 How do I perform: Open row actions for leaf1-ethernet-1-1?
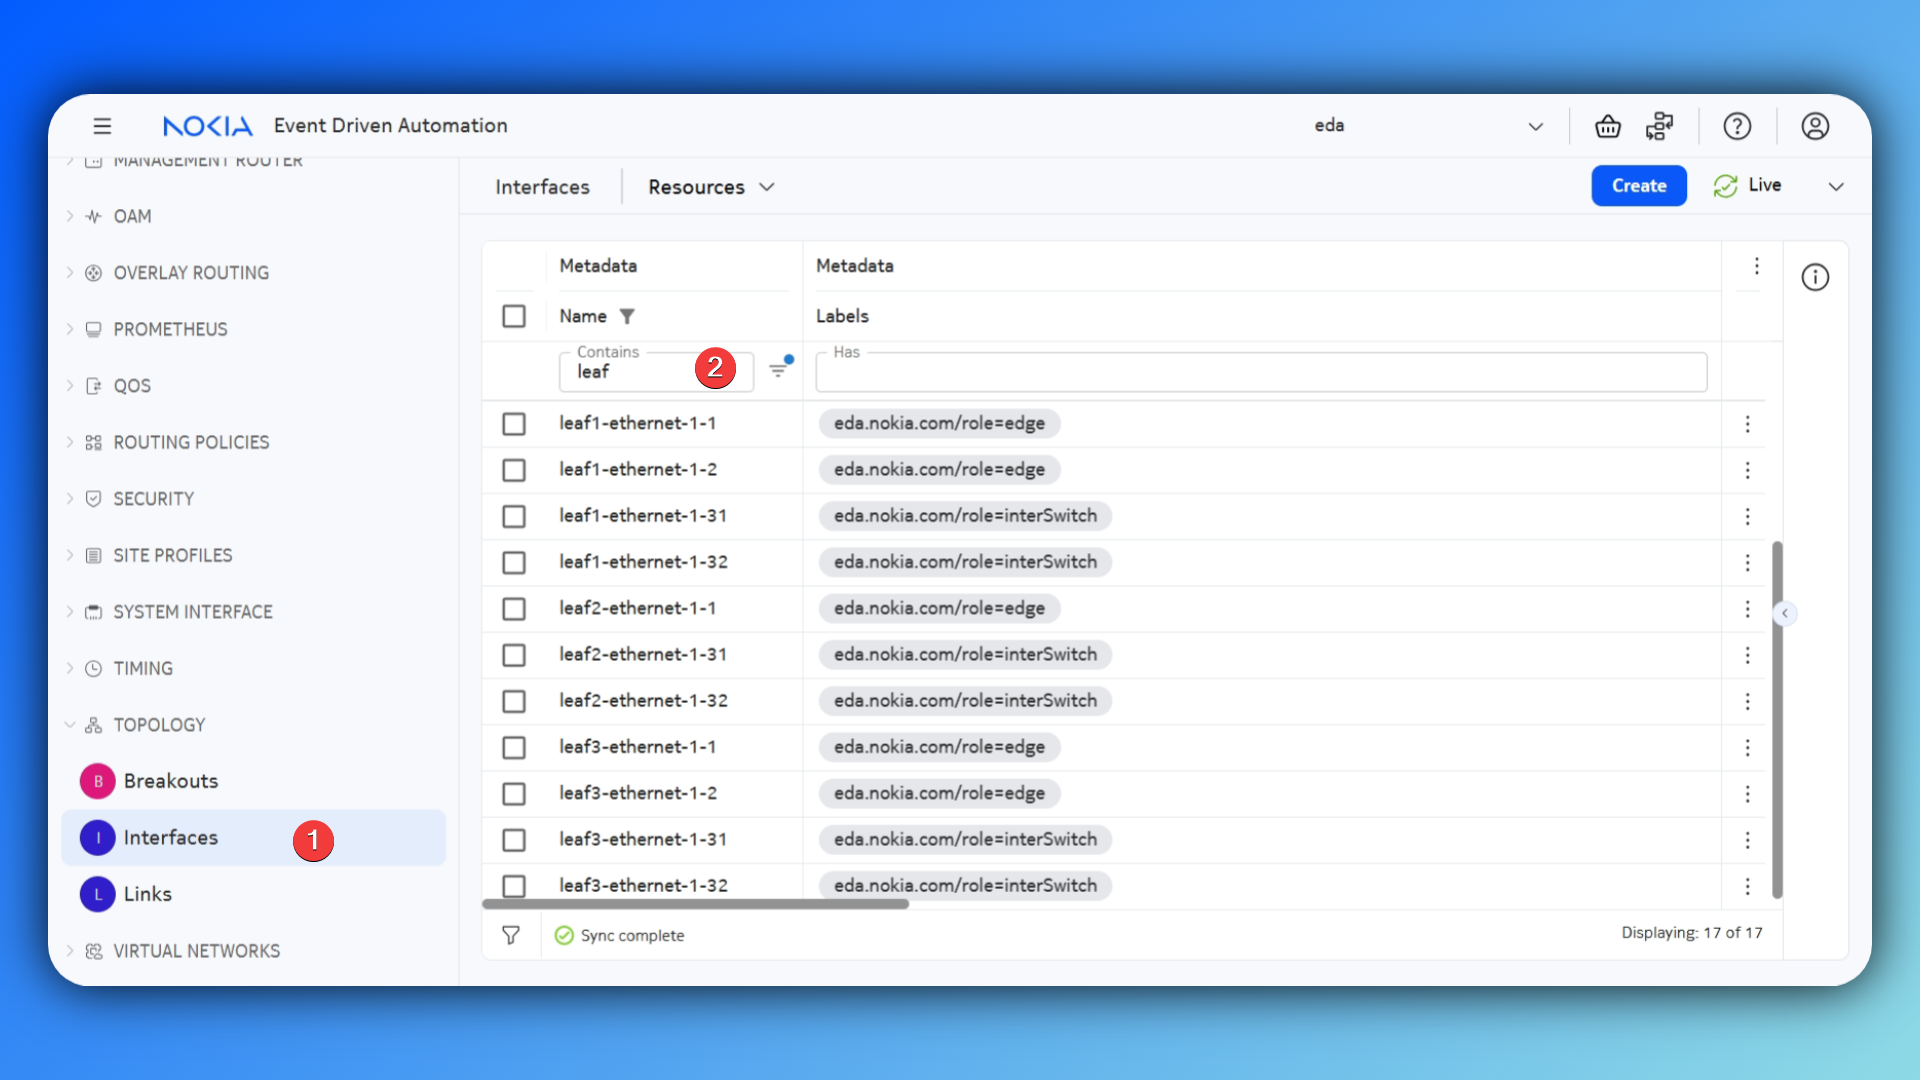click(x=1747, y=424)
